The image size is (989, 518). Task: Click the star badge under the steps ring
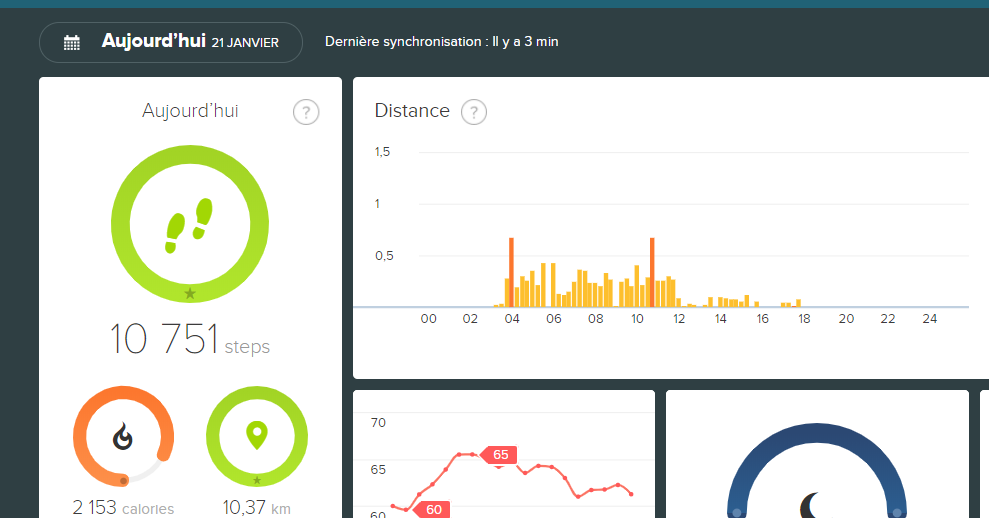[x=190, y=293]
